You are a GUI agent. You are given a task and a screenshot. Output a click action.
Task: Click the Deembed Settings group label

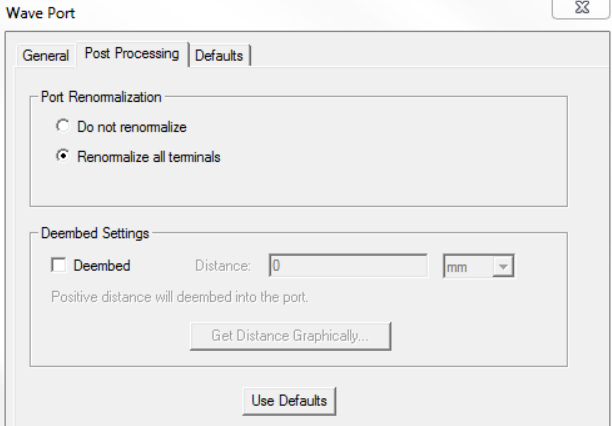(95, 234)
